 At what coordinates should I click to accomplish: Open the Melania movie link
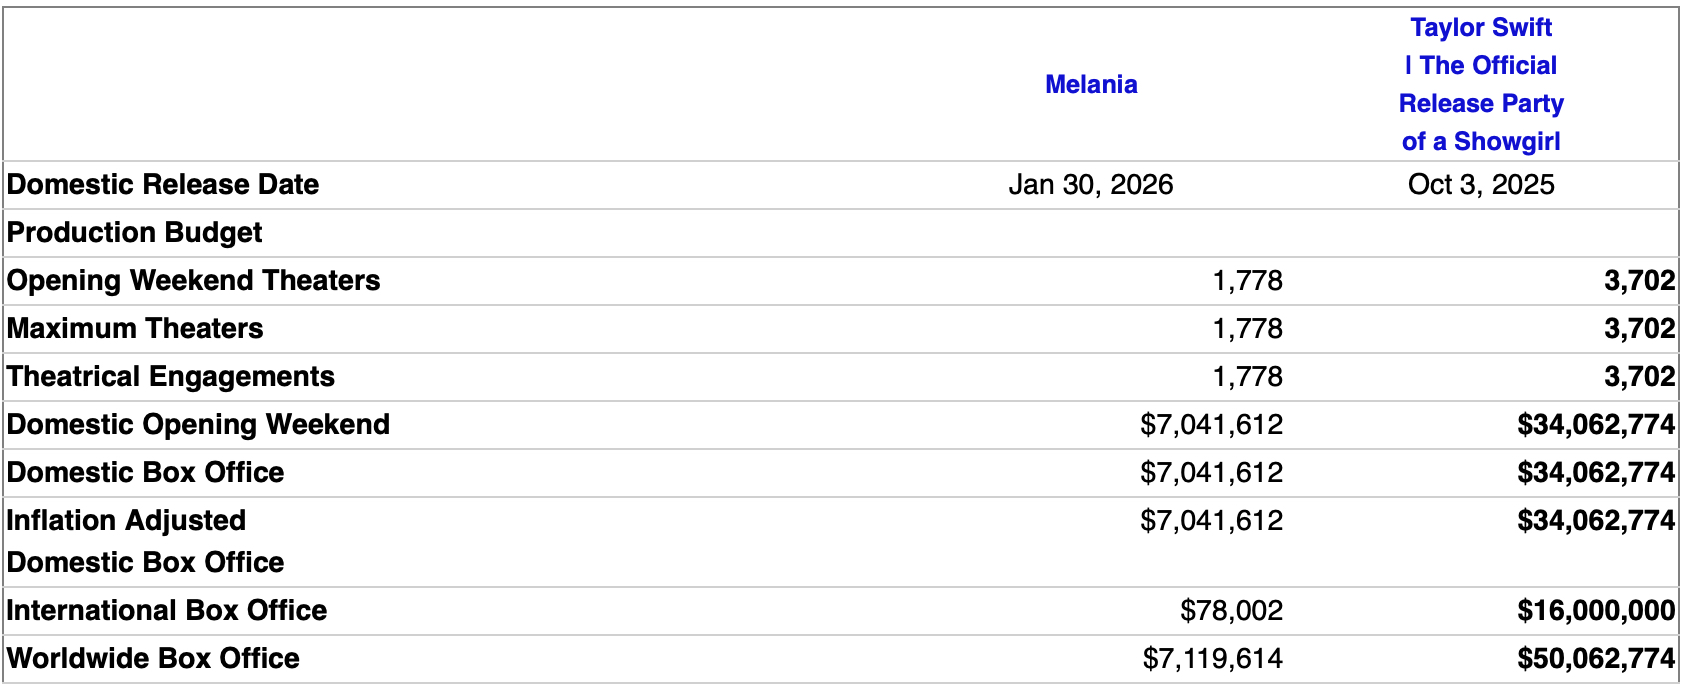coord(1091,85)
